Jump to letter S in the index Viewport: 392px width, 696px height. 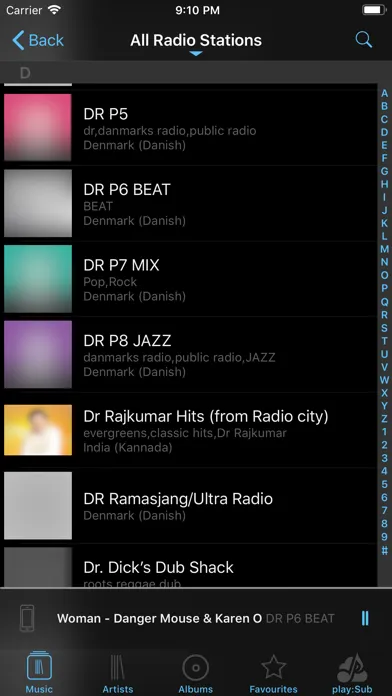pyautogui.click(x=384, y=328)
